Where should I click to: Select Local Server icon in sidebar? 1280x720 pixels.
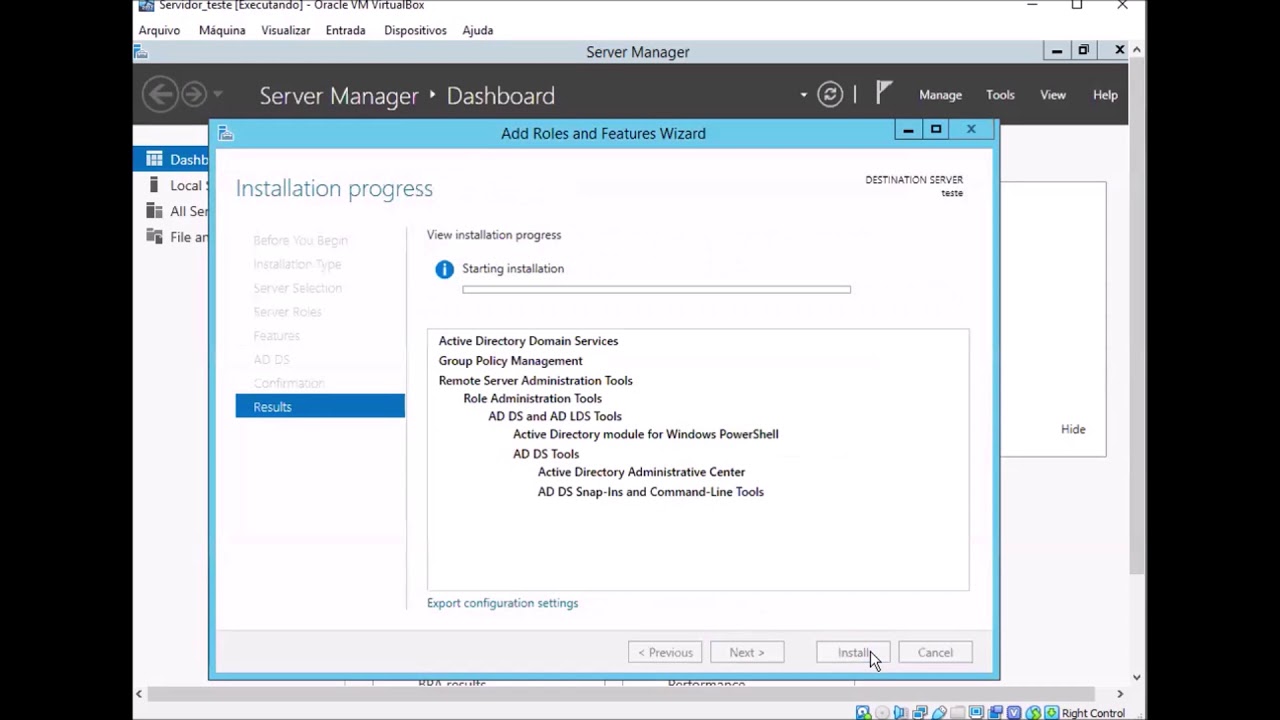click(x=154, y=185)
